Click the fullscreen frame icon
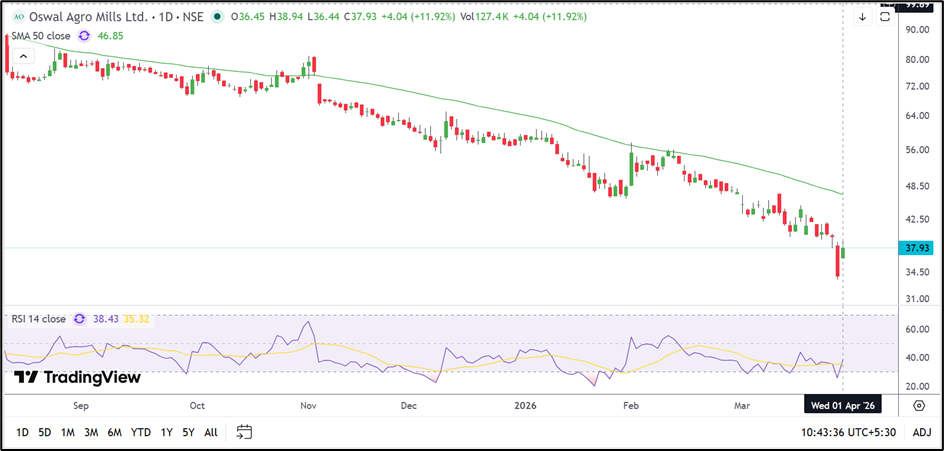Image resolution: width=944 pixels, height=451 pixels. (885, 17)
